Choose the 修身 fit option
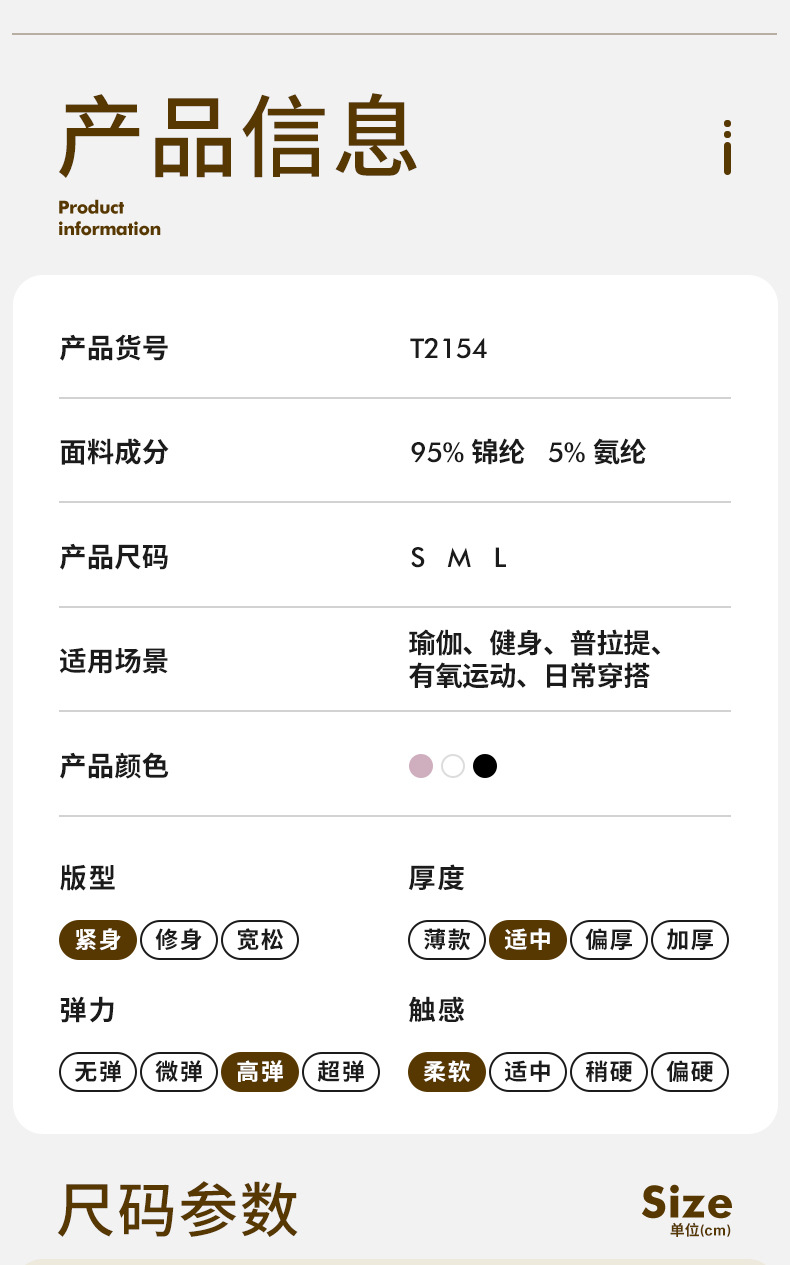The image size is (790, 1265). (179, 940)
